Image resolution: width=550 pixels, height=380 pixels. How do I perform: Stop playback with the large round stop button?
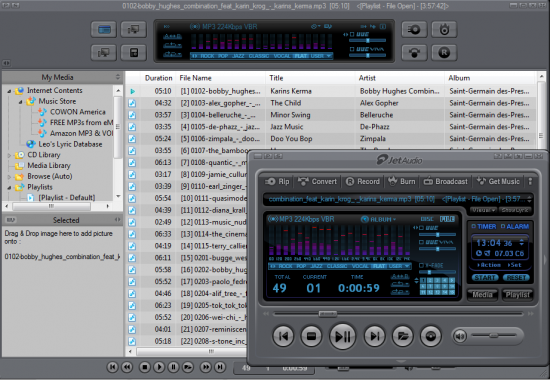[311, 336]
